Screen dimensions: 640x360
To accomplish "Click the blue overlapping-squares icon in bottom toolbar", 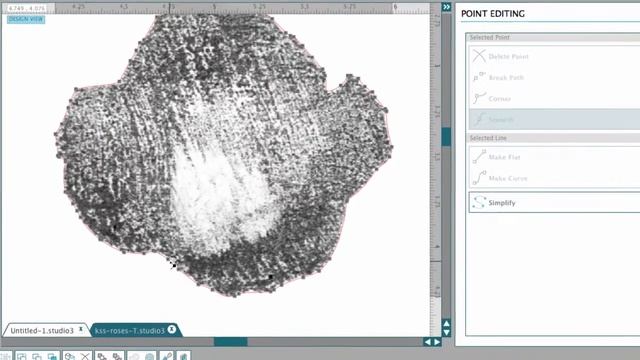I will tap(52, 356).
